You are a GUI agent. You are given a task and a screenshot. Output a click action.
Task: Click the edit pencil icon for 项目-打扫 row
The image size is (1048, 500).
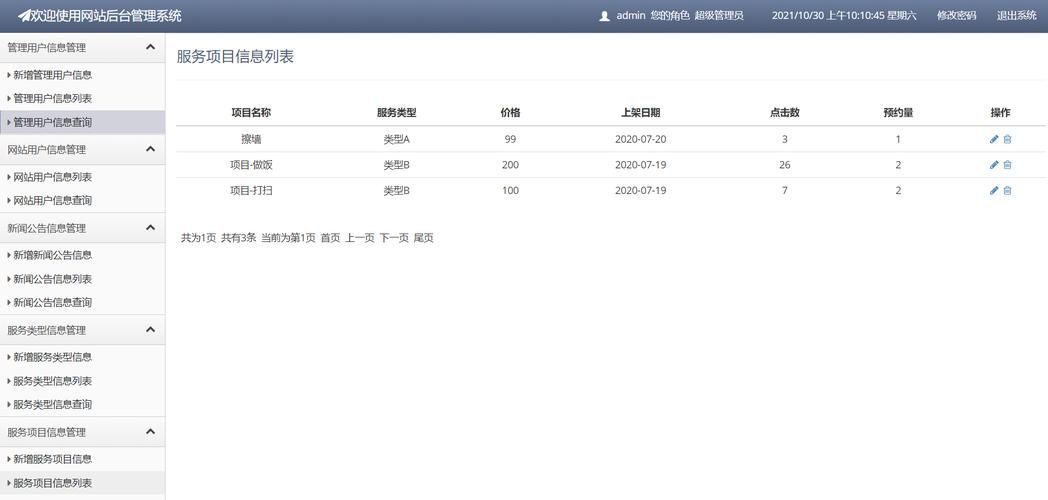point(994,191)
